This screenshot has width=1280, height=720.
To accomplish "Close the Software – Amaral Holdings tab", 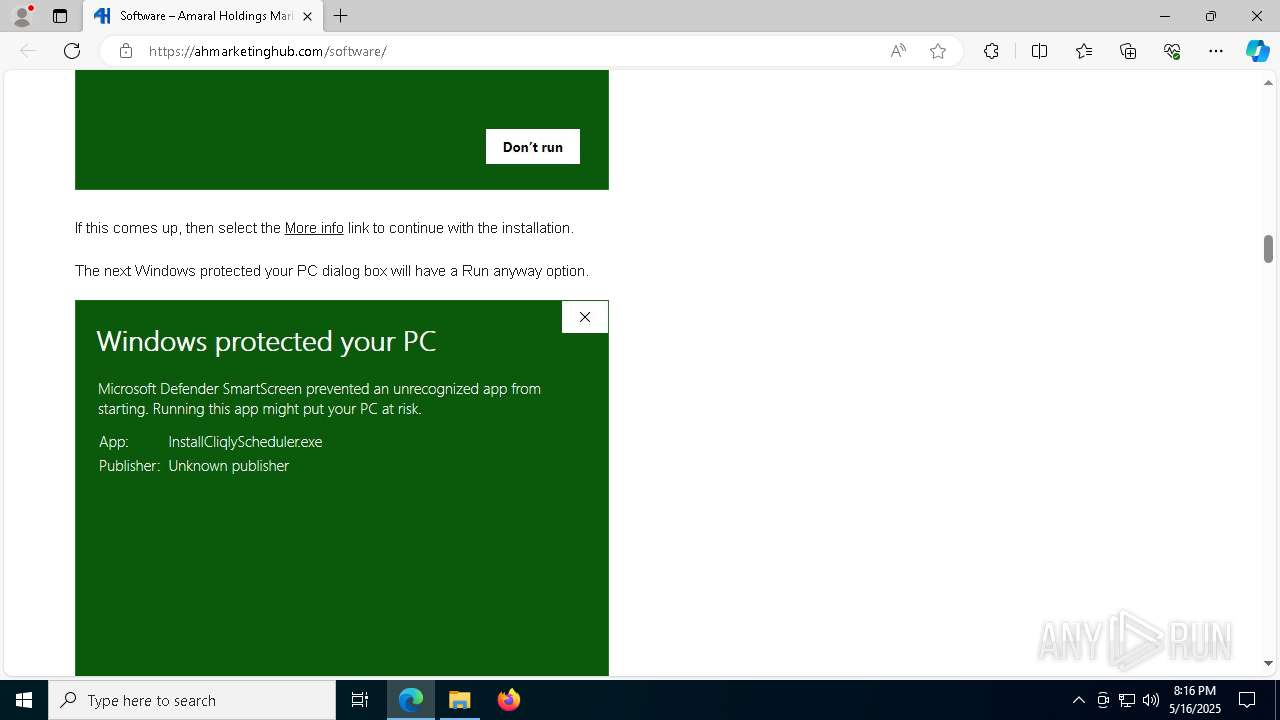I will [307, 16].
